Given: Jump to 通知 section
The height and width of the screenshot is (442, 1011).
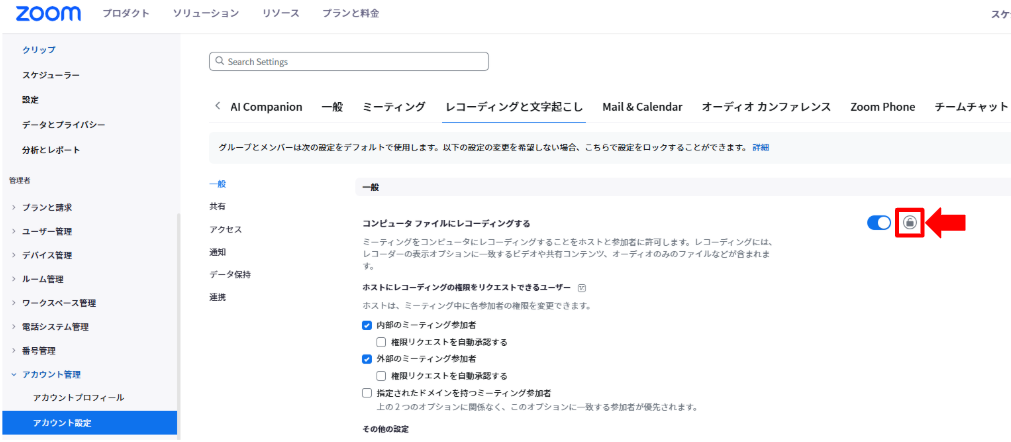Looking at the screenshot, I should click(x=217, y=252).
